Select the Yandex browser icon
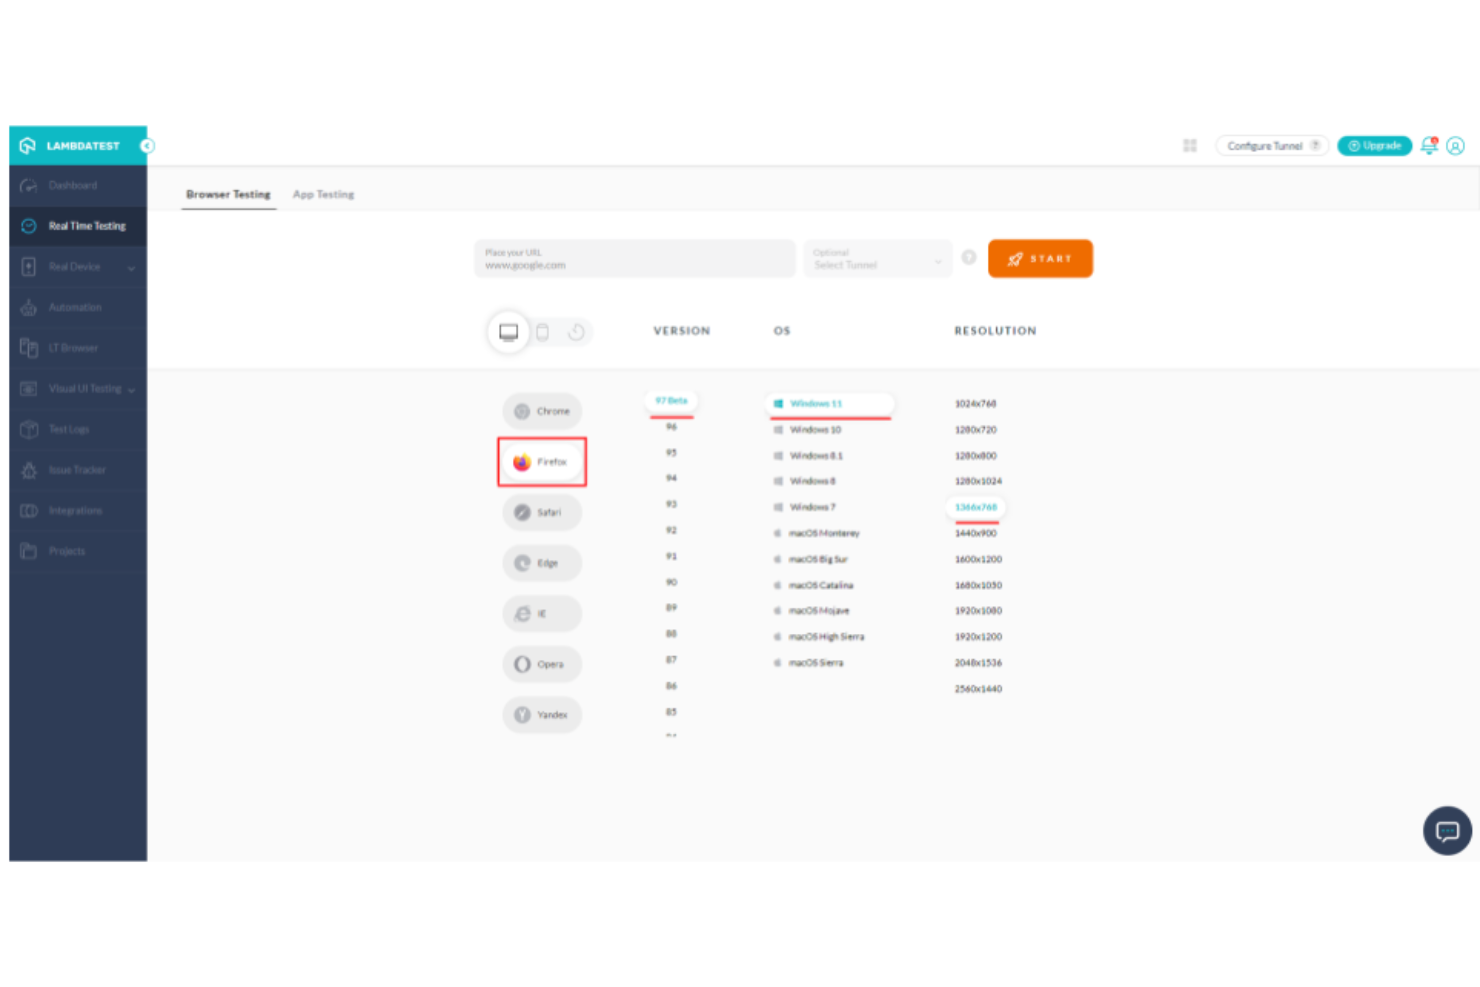 541,714
